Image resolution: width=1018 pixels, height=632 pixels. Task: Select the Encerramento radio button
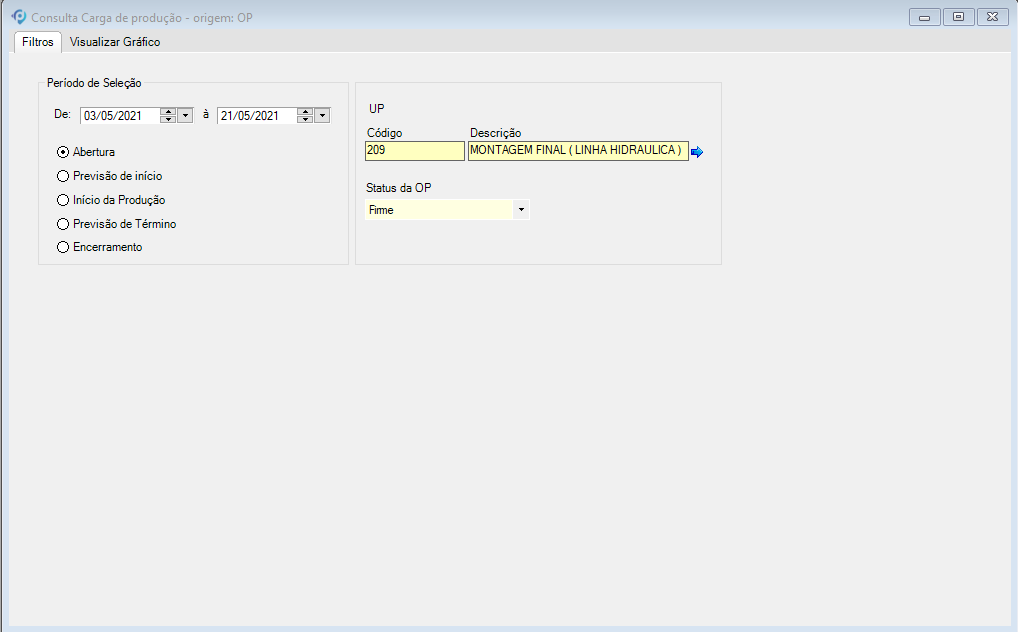63,247
